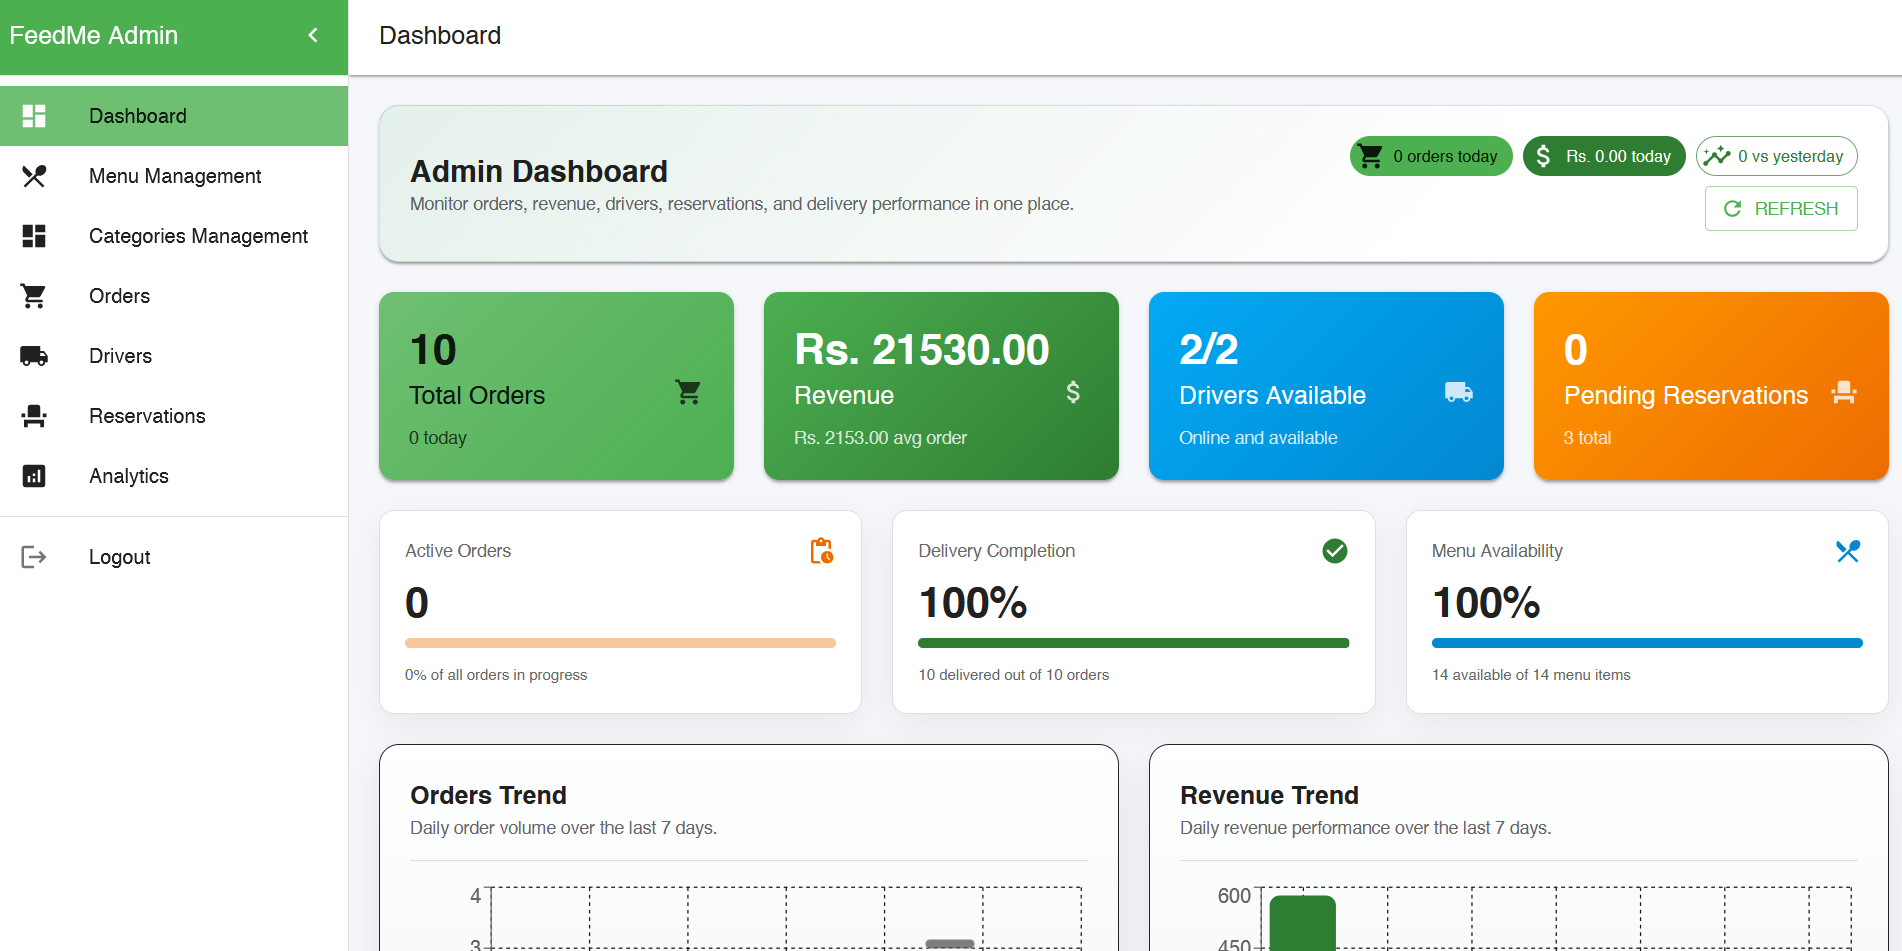This screenshot has width=1902, height=951.
Task: Click the Logout exit icon
Action: coord(34,557)
